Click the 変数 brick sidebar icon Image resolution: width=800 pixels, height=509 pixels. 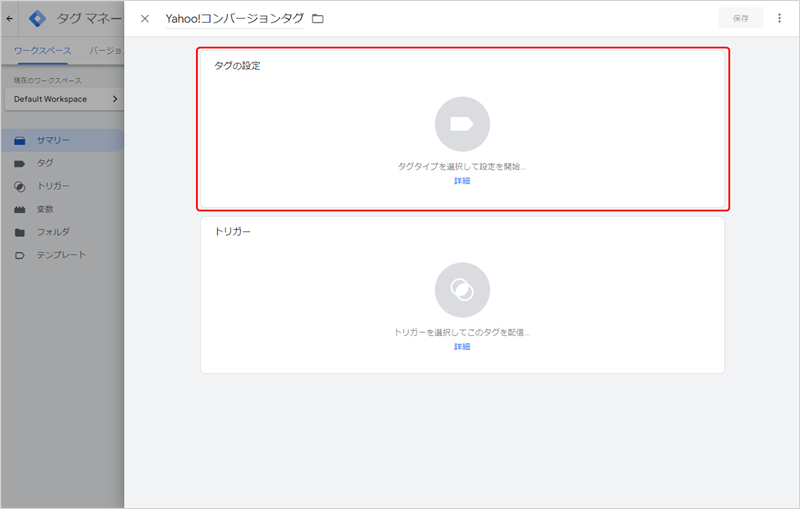tap(20, 210)
